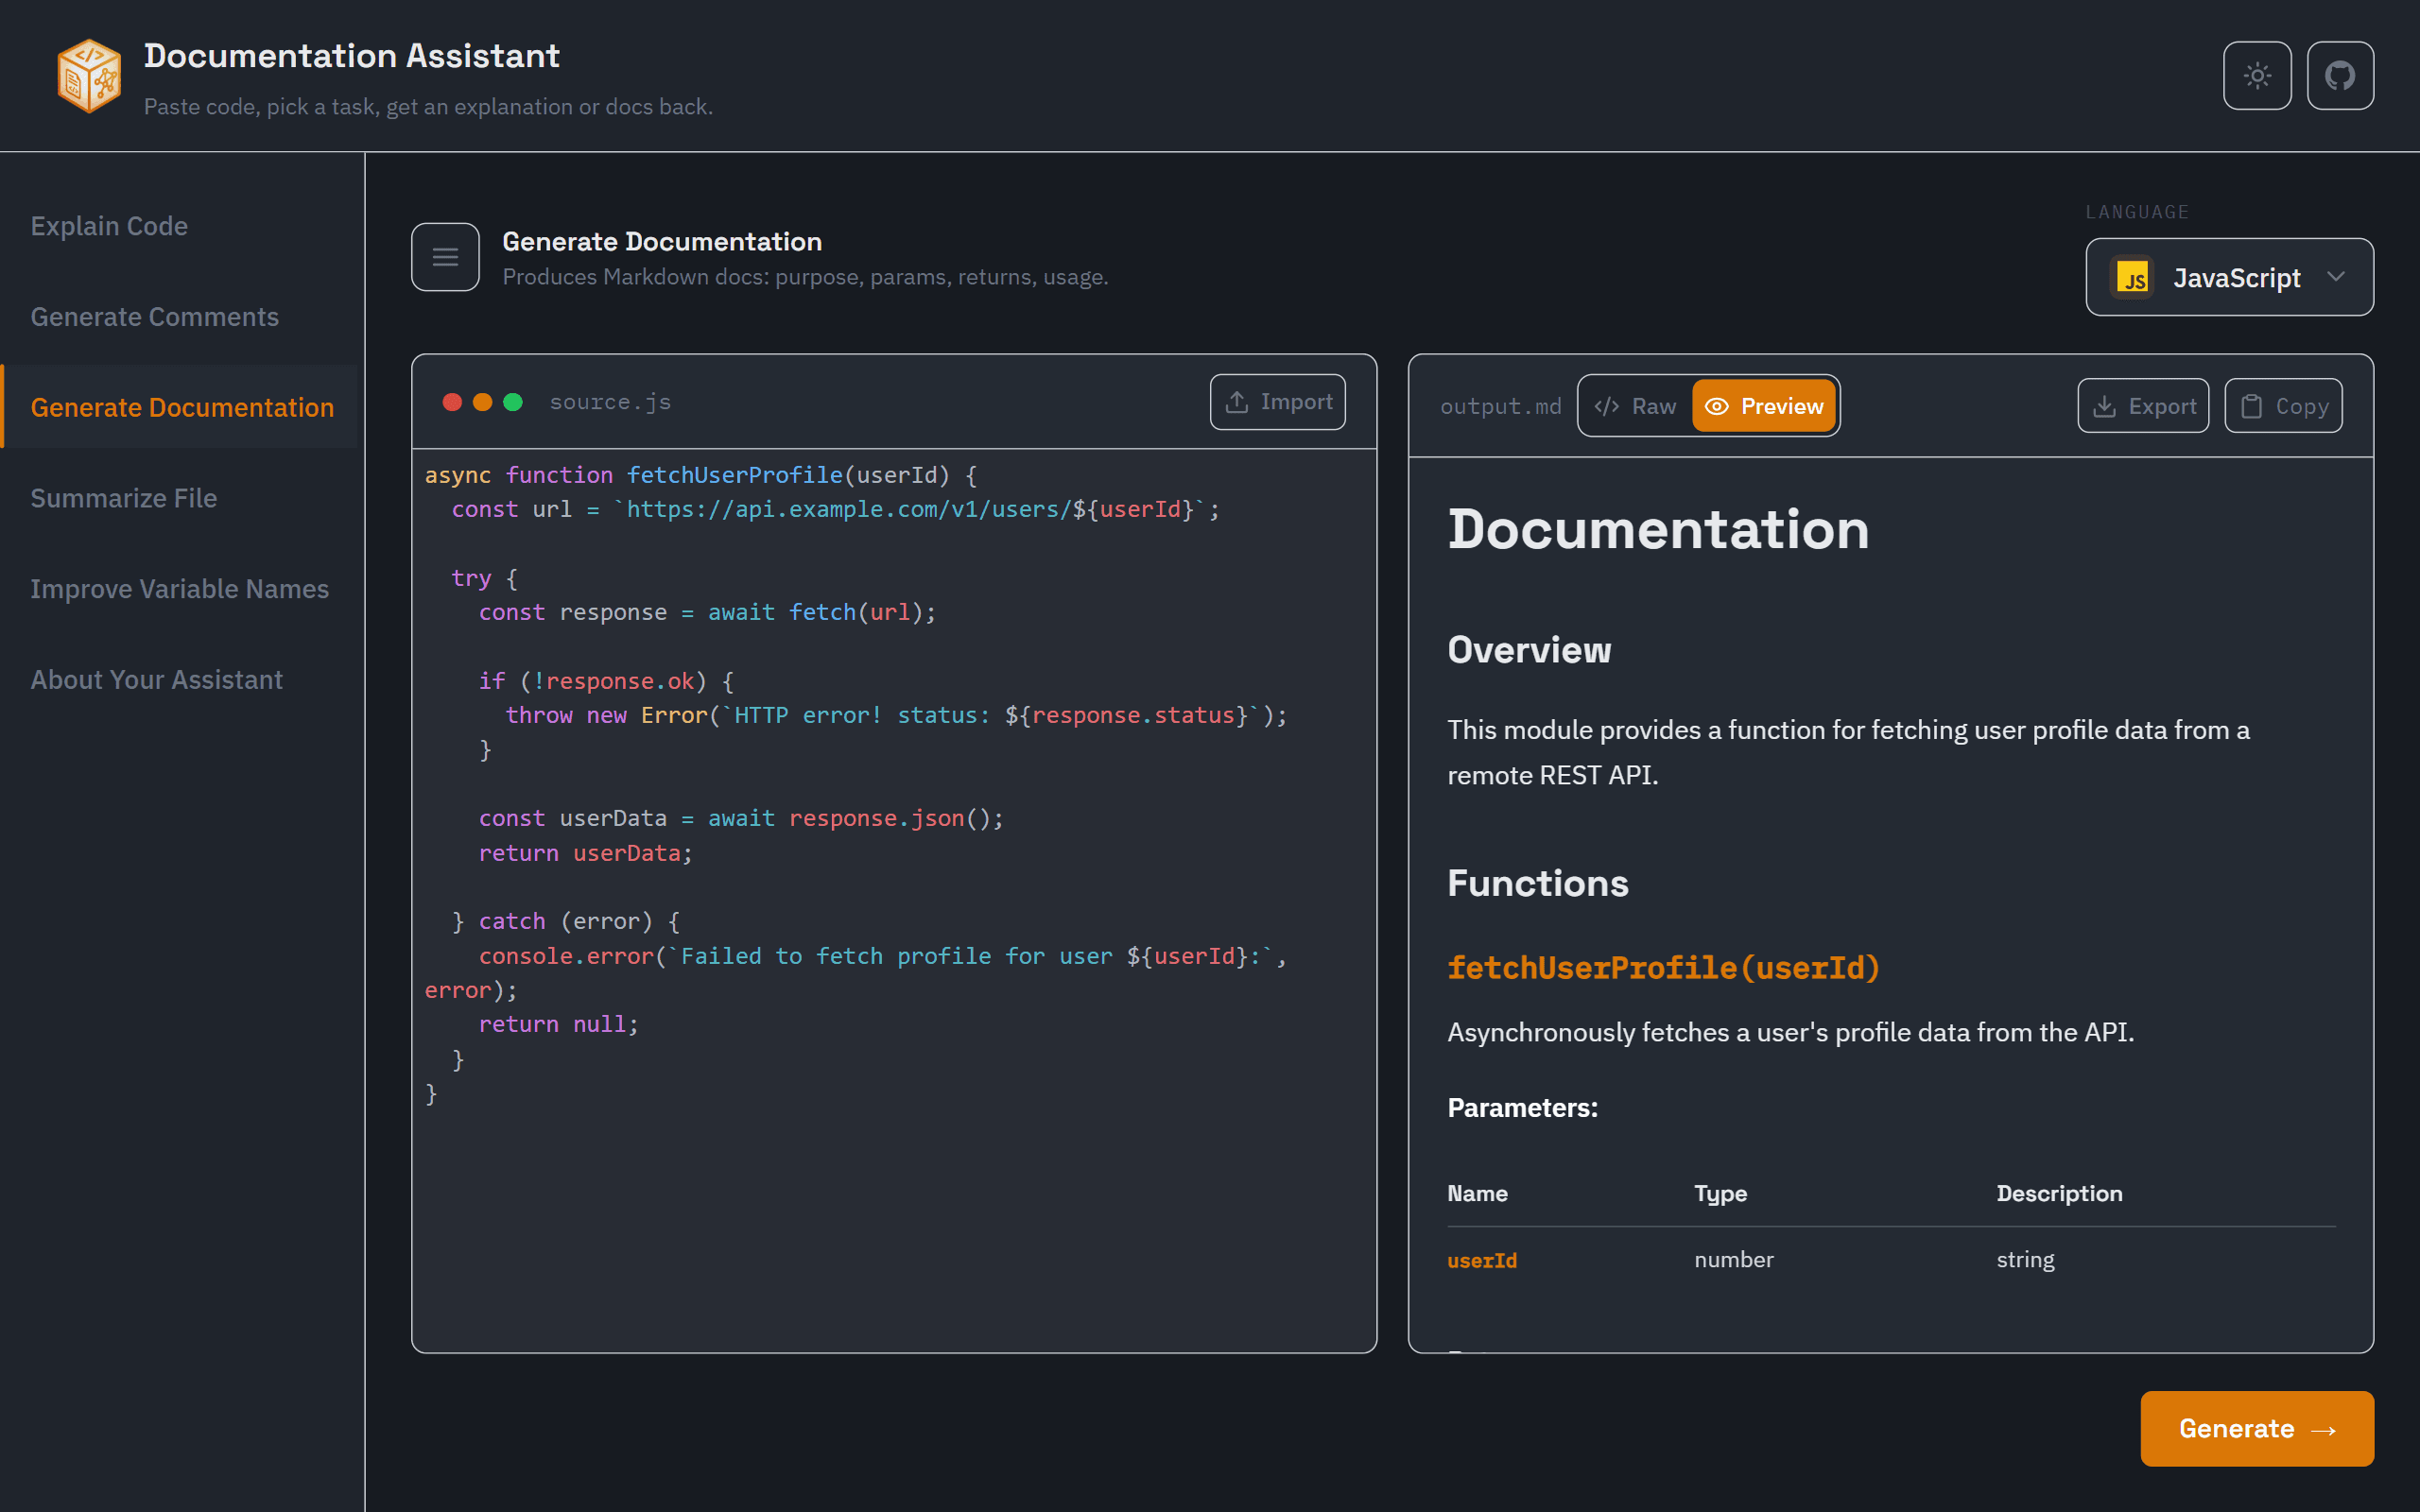The width and height of the screenshot is (2420, 1512).
Task: Click the Functions heading in preview
Action: coord(1538,883)
